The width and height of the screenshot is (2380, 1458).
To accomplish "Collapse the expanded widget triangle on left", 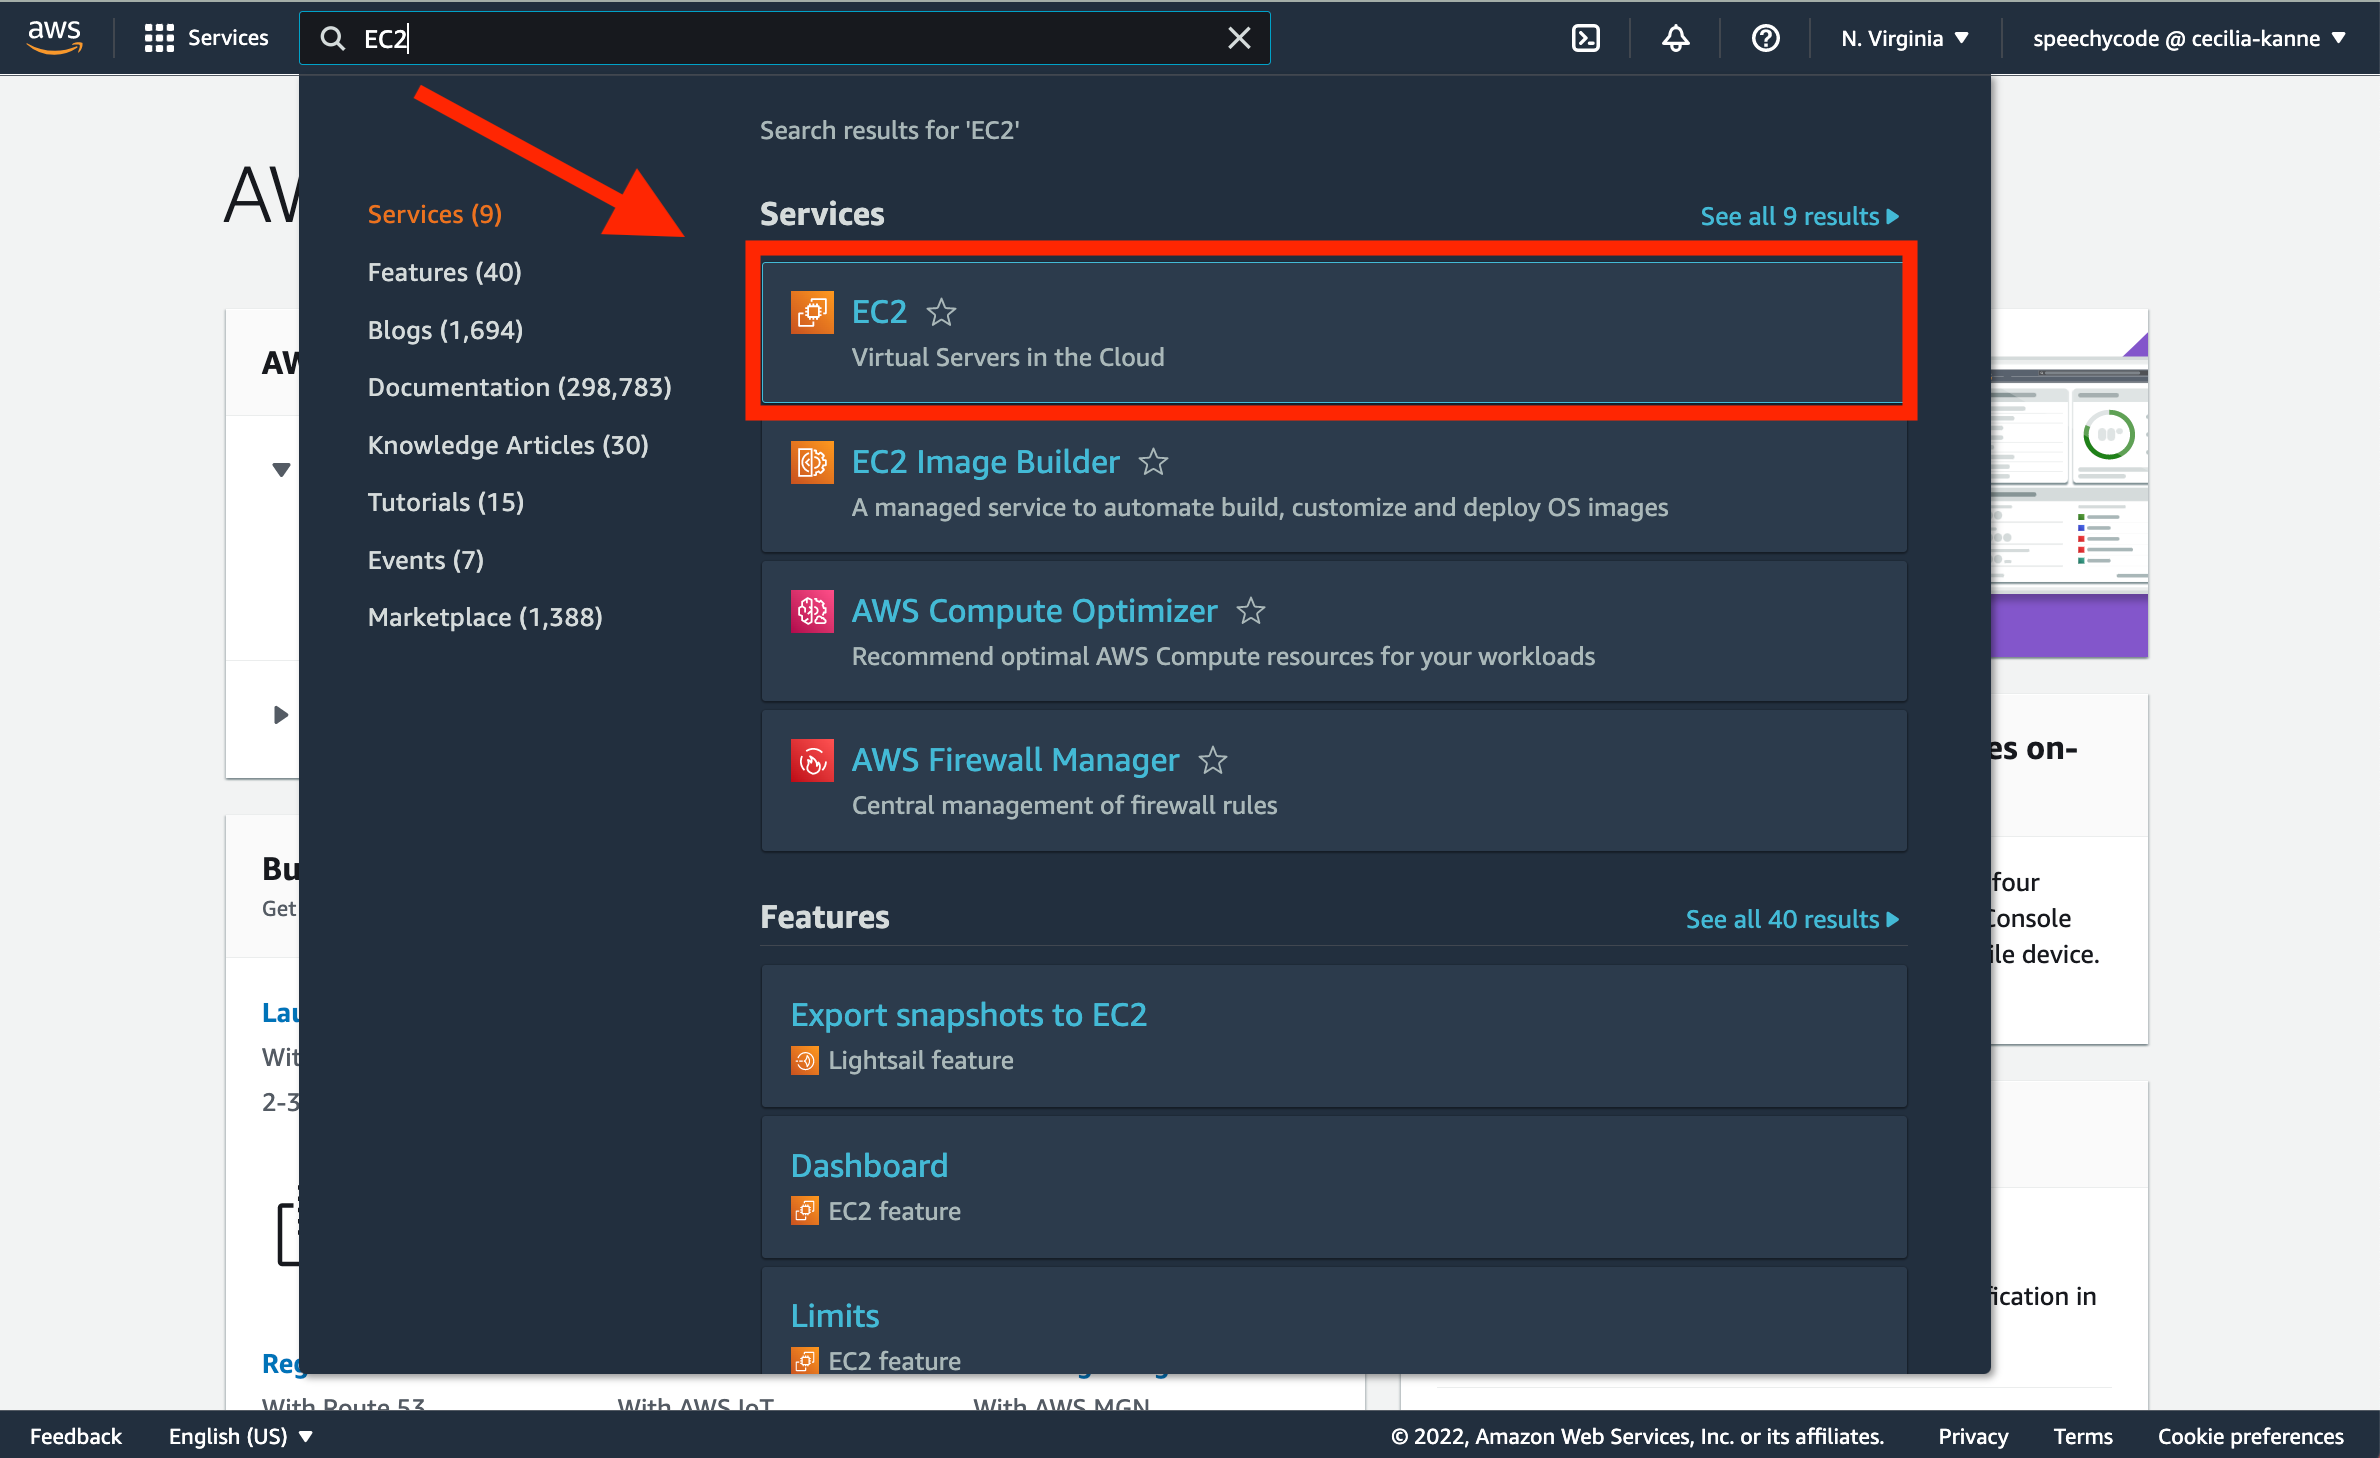I will (x=281, y=470).
